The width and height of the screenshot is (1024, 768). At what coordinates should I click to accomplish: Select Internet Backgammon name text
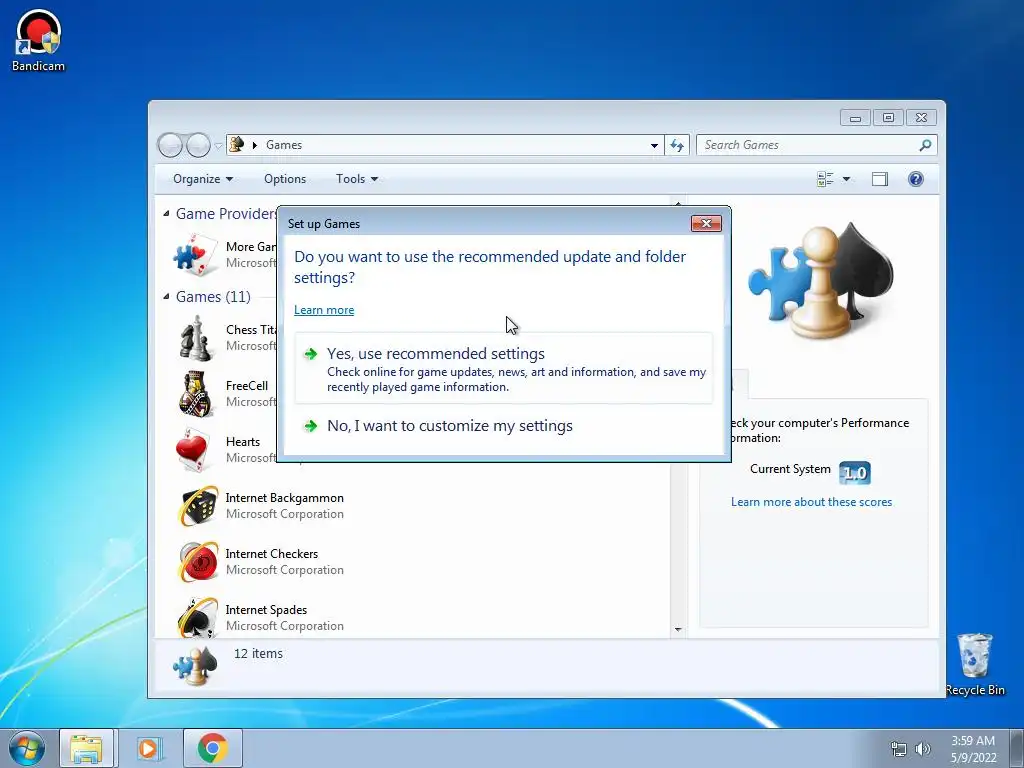285,498
